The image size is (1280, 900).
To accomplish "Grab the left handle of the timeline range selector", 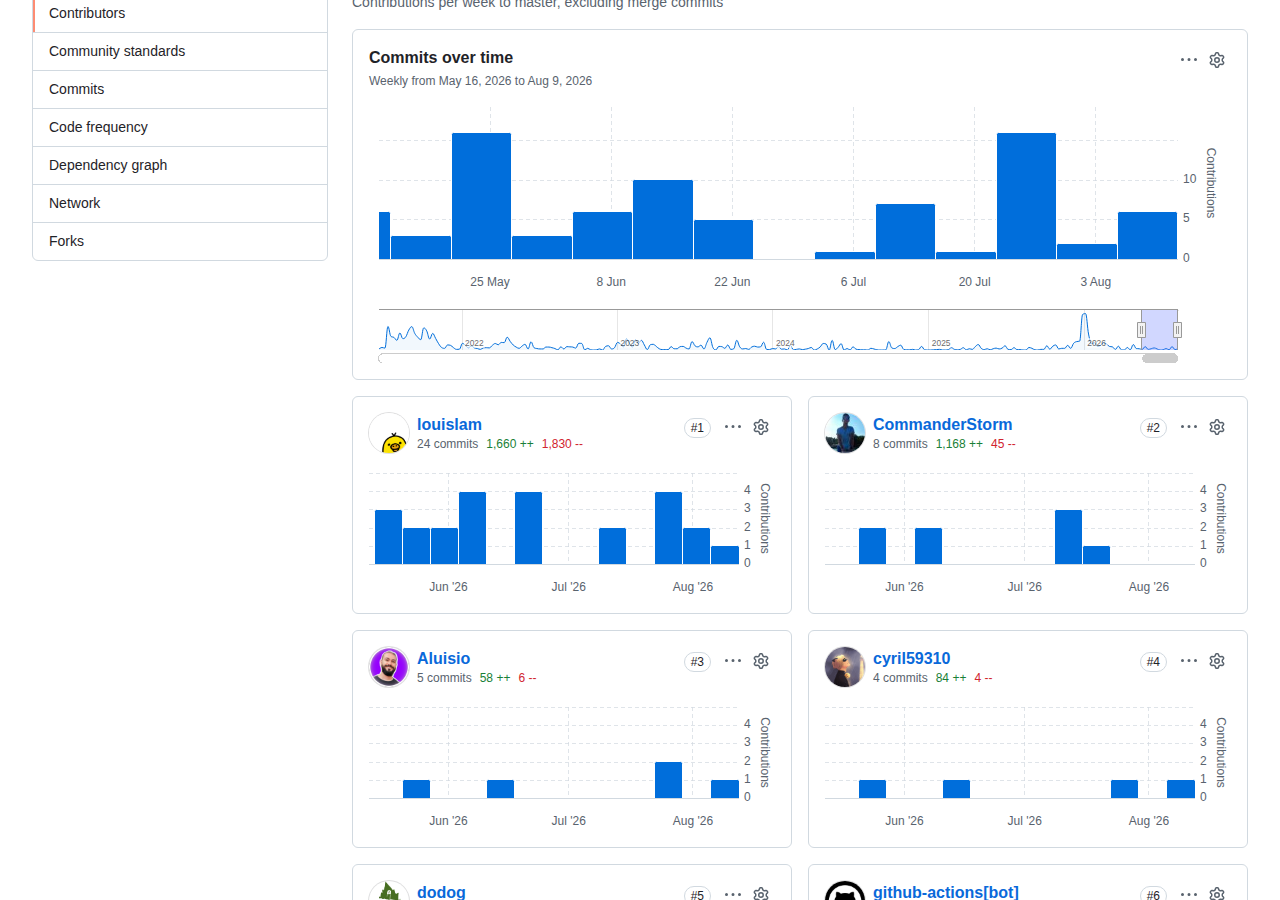I will (x=1141, y=330).
